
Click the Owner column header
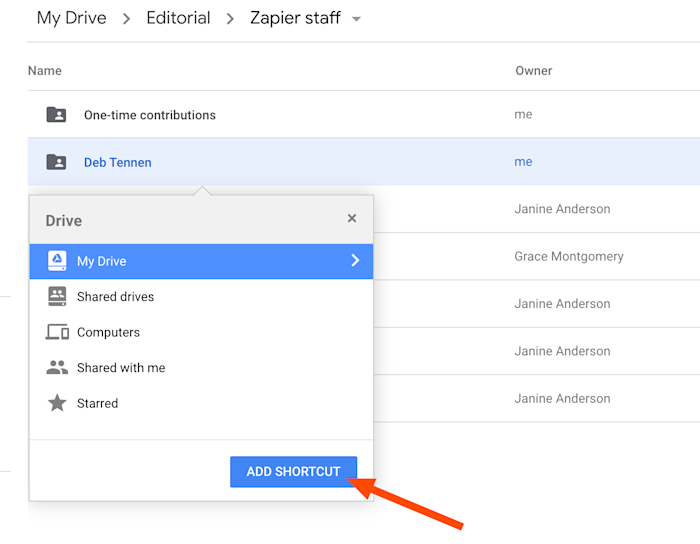click(533, 71)
